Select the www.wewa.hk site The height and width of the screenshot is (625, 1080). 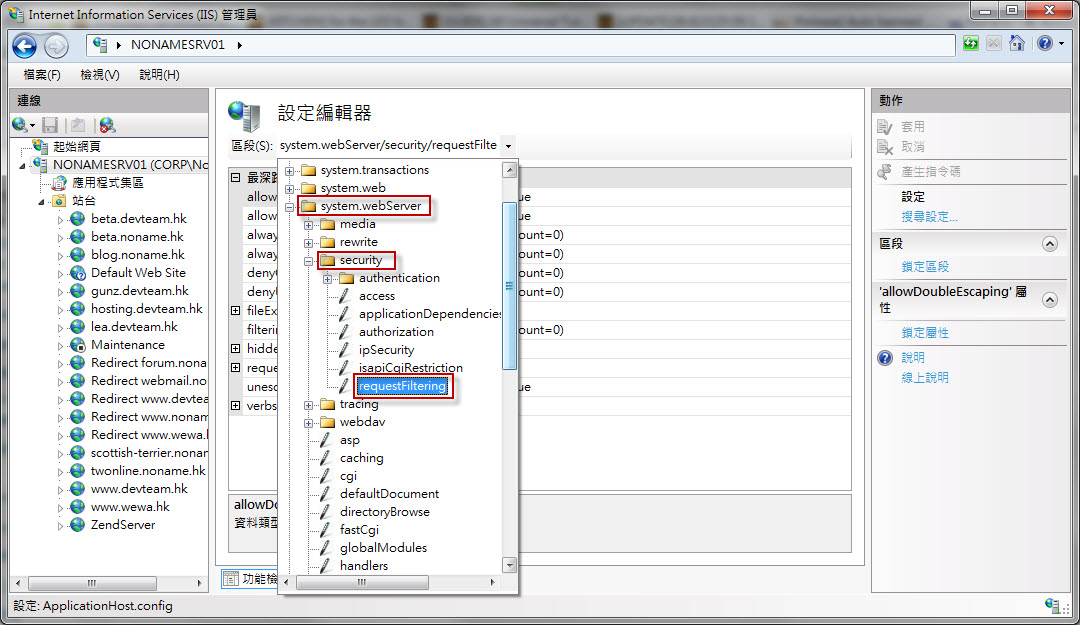[x=130, y=506]
